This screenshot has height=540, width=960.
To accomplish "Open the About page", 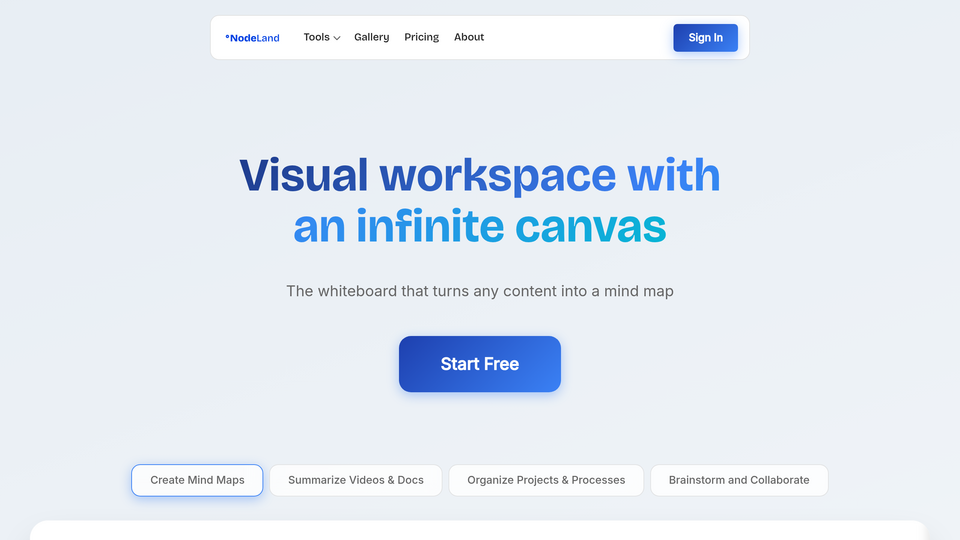I will tap(469, 37).
